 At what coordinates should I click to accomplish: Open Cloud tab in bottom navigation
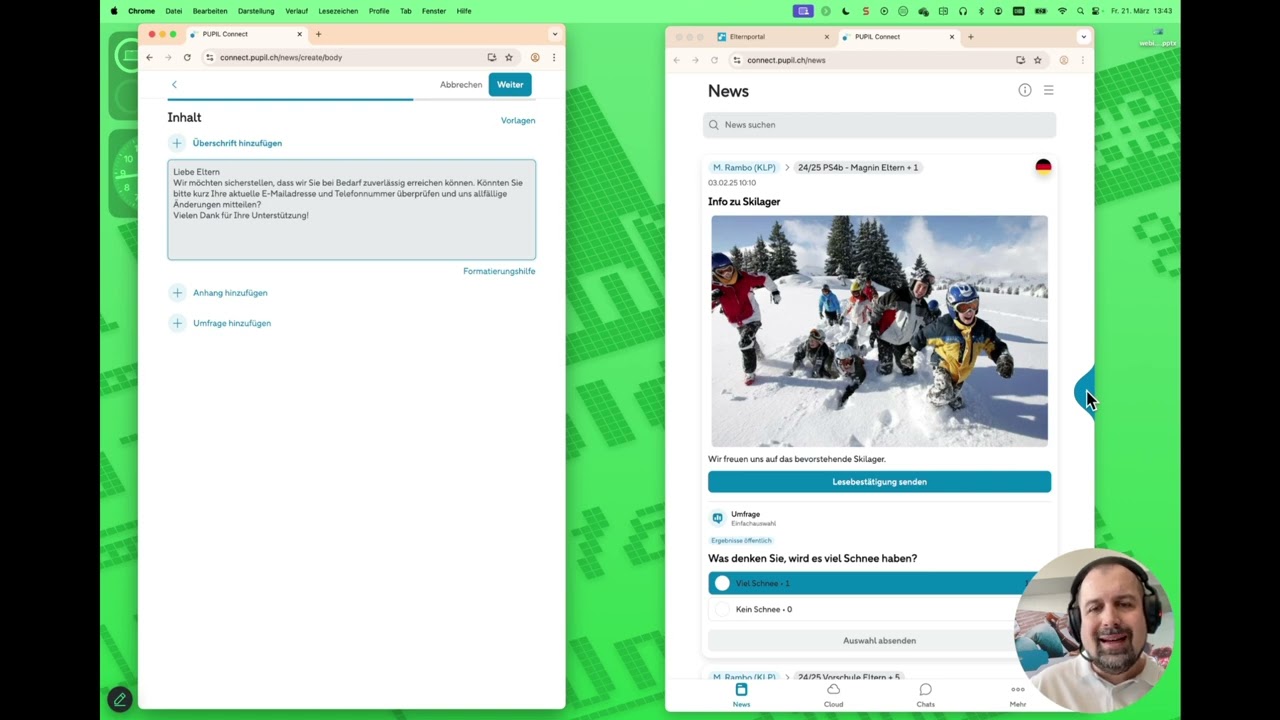point(833,695)
